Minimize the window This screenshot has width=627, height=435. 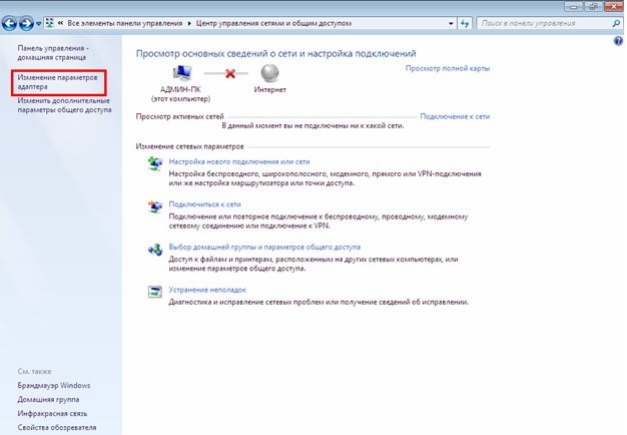tap(573, 6)
